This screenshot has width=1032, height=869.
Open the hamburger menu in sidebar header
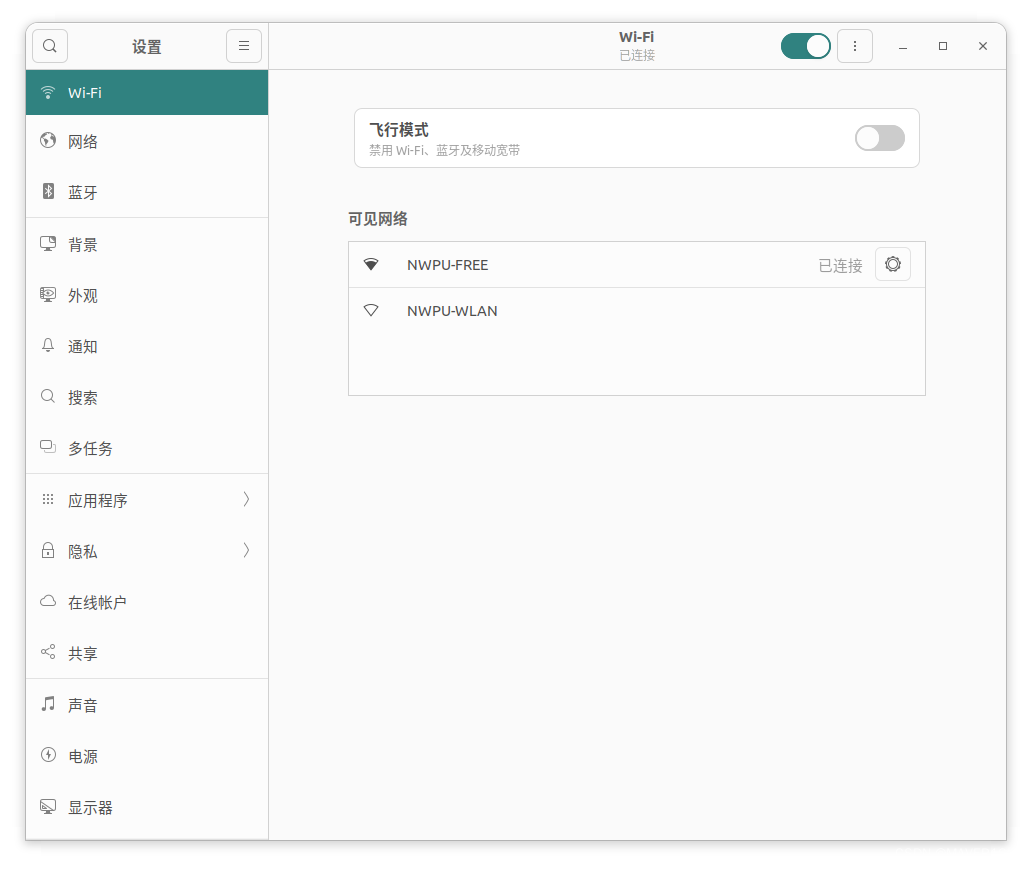(x=244, y=46)
